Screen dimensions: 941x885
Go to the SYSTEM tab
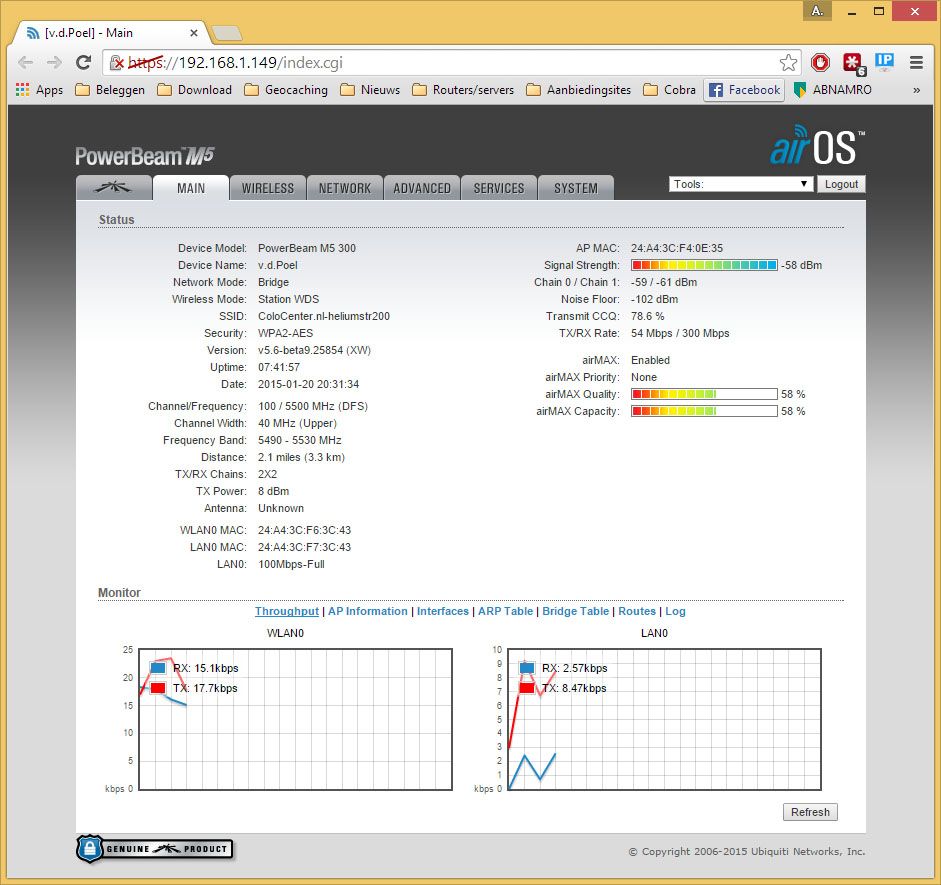click(x=576, y=188)
